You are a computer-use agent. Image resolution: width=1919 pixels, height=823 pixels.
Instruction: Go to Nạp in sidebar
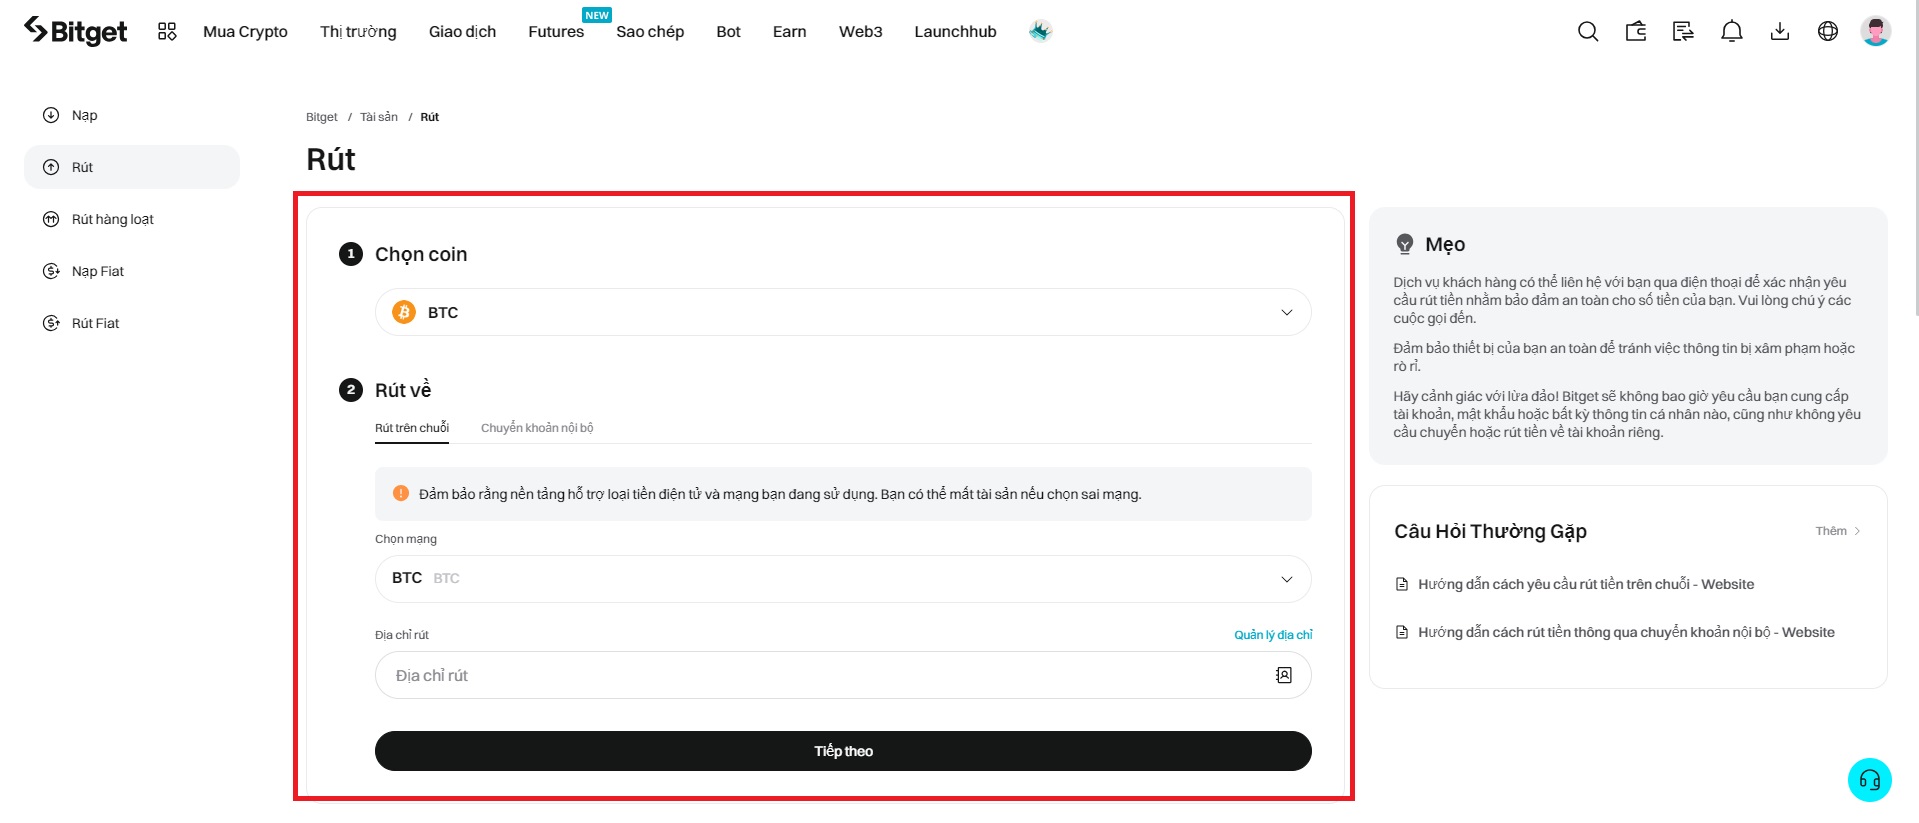(132, 115)
